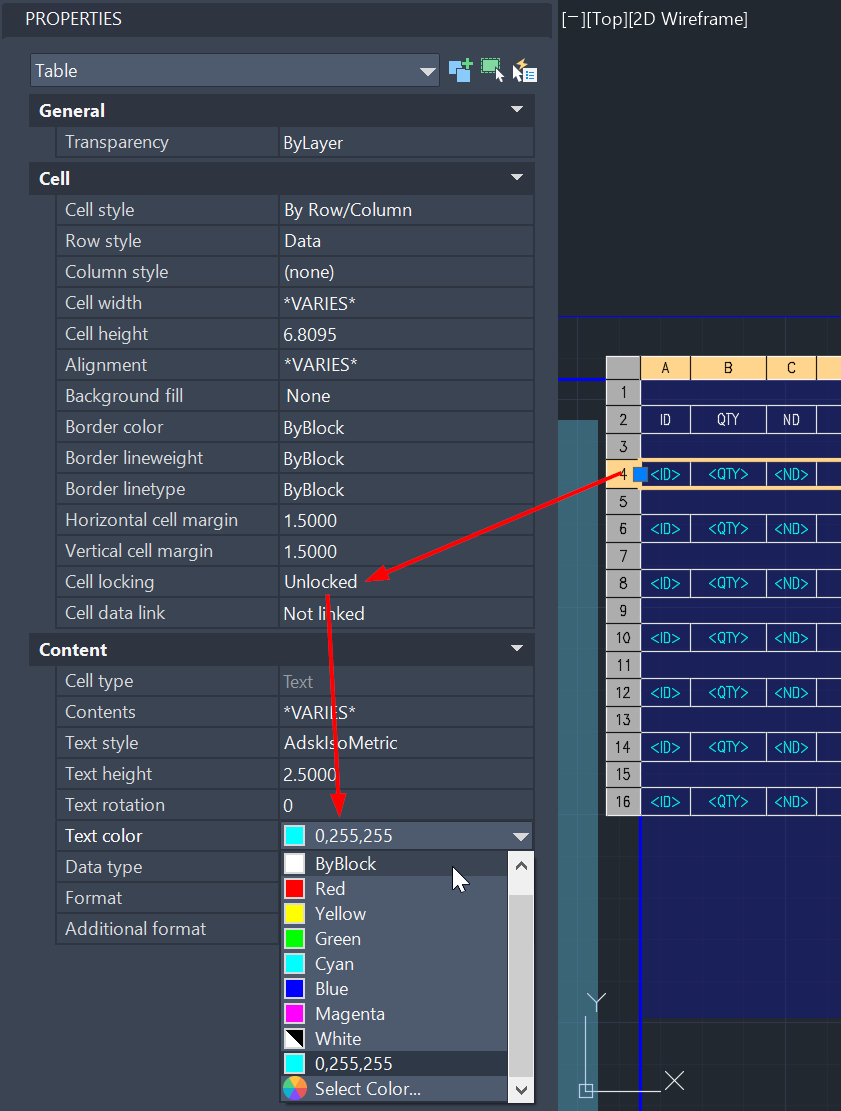Open Quick Select from the Properties palette
841x1111 pixels.
[524, 70]
